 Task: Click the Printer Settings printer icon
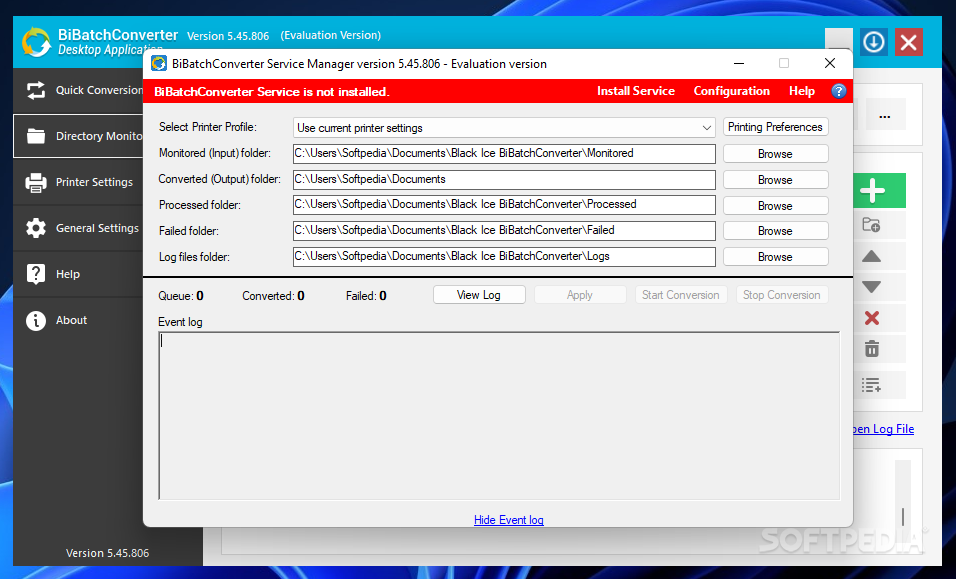point(36,182)
